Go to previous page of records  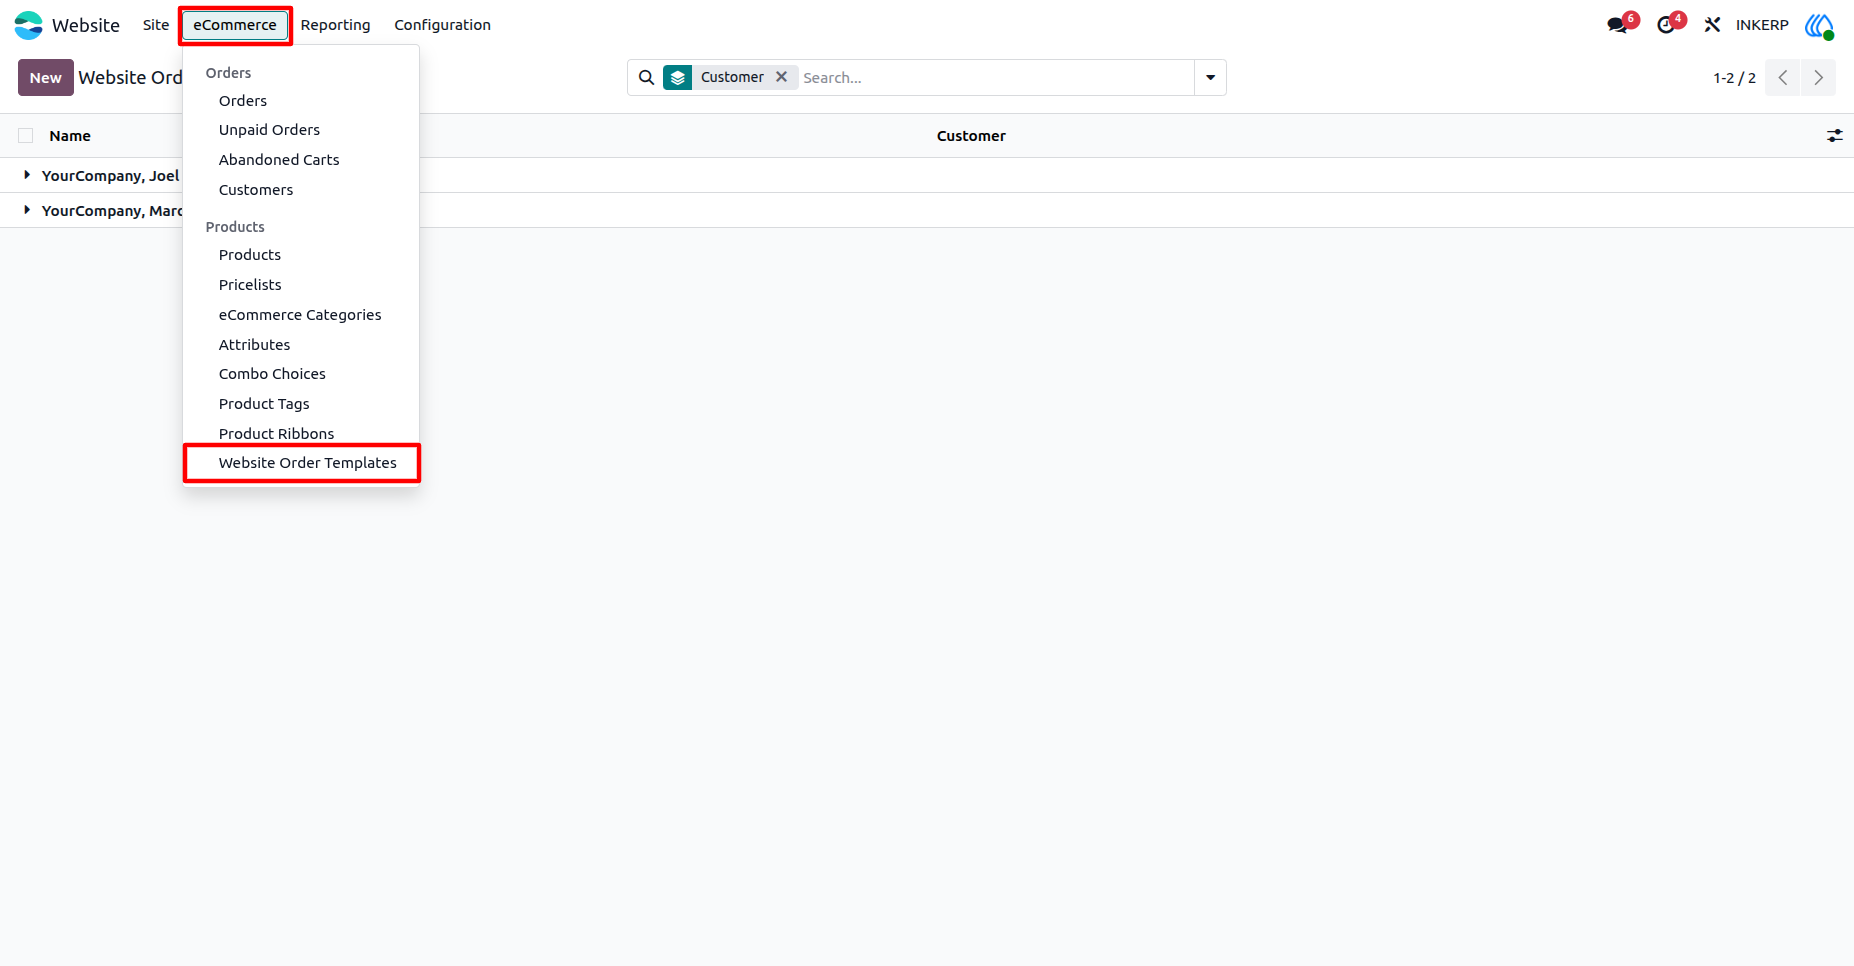(1783, 78)
